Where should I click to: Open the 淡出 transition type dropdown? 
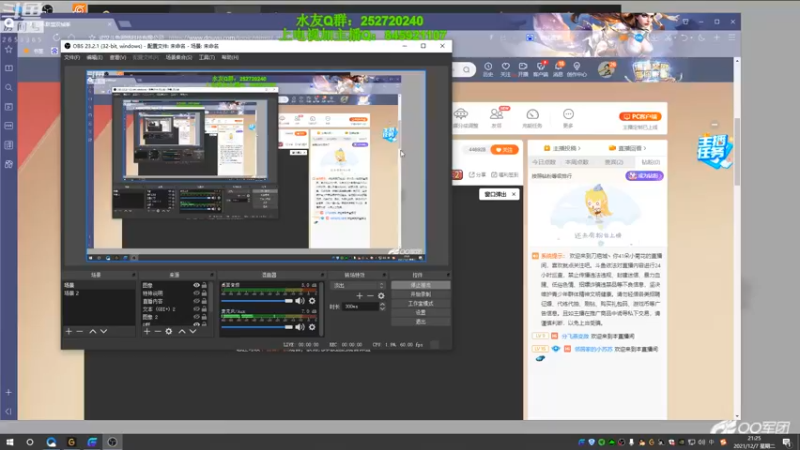coord(358,286)
